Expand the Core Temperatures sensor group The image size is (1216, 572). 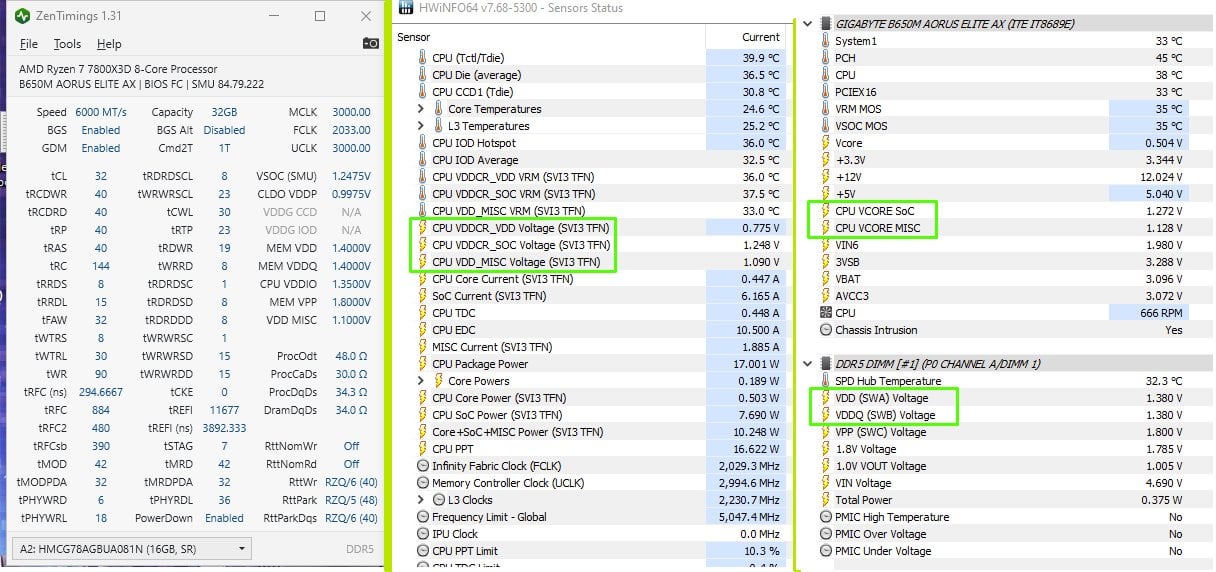(x=421, y=109)
